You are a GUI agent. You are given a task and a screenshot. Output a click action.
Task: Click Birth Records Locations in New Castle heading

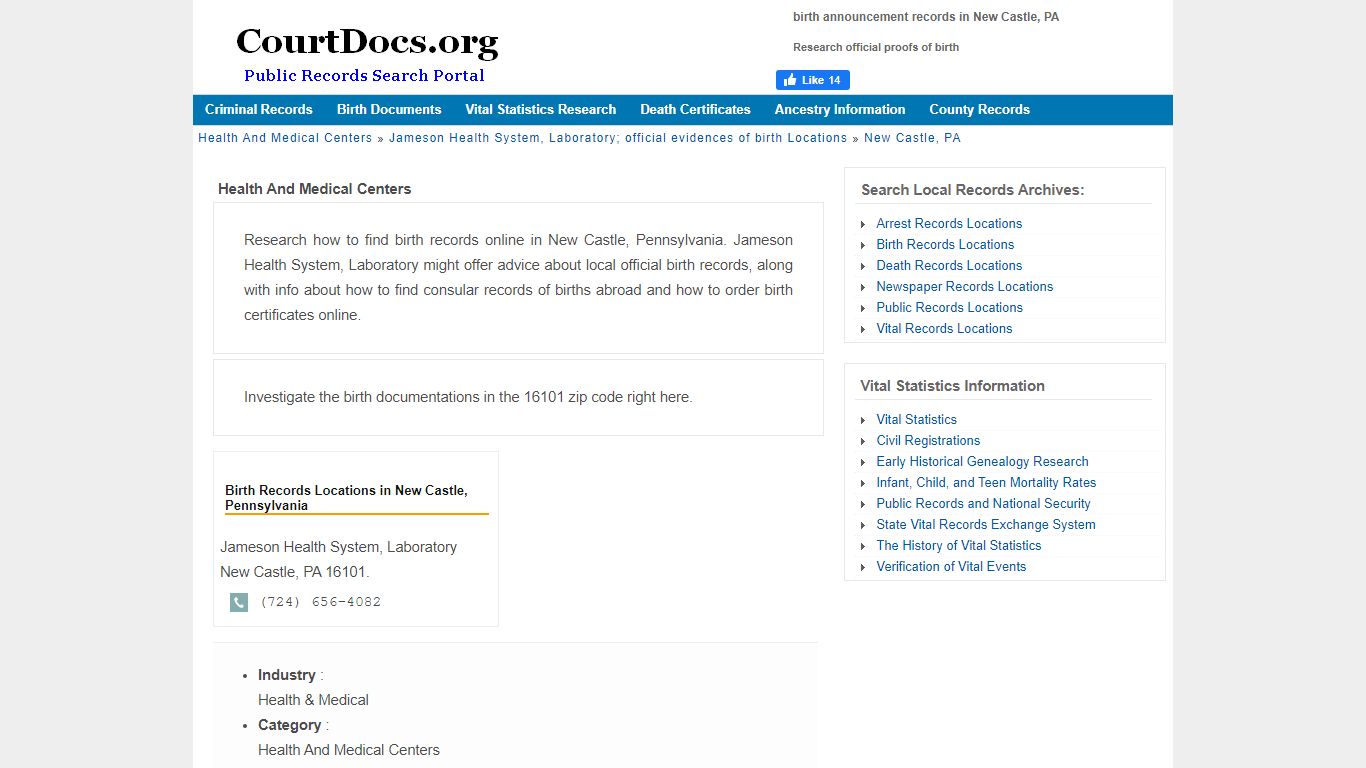(346, 498)
